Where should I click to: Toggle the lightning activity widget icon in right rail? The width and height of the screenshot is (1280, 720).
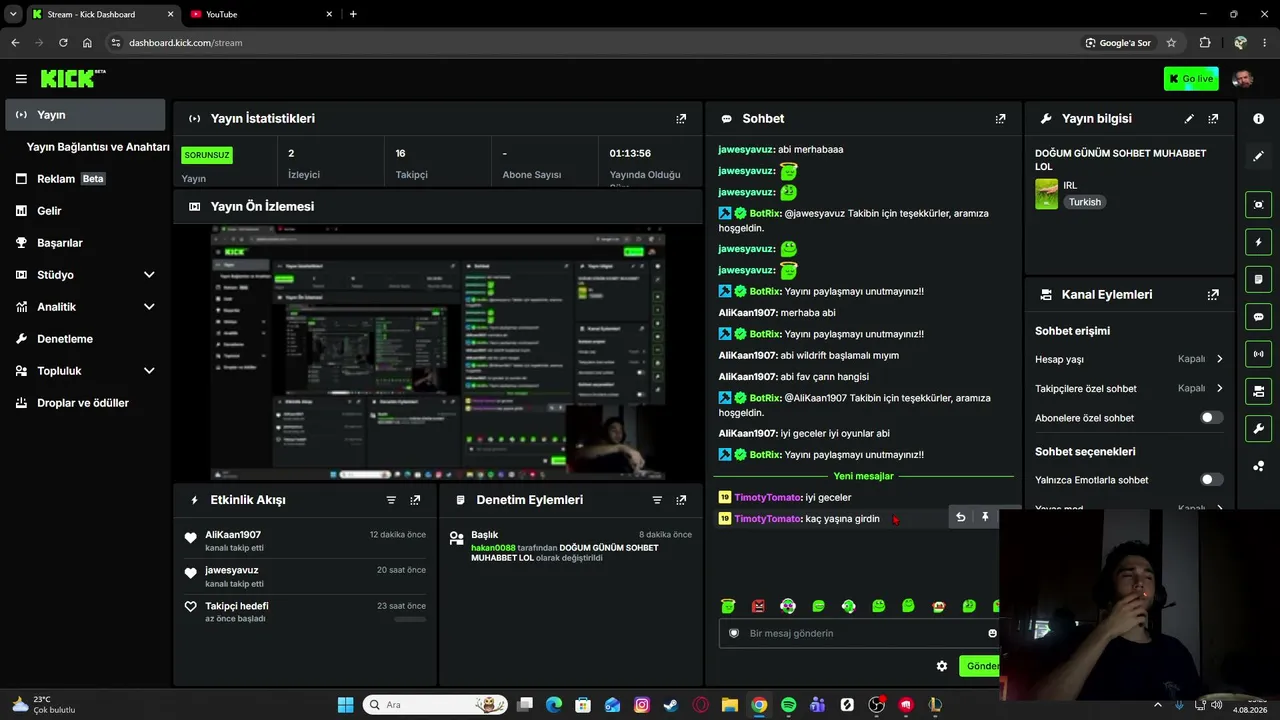point(1258,242)
